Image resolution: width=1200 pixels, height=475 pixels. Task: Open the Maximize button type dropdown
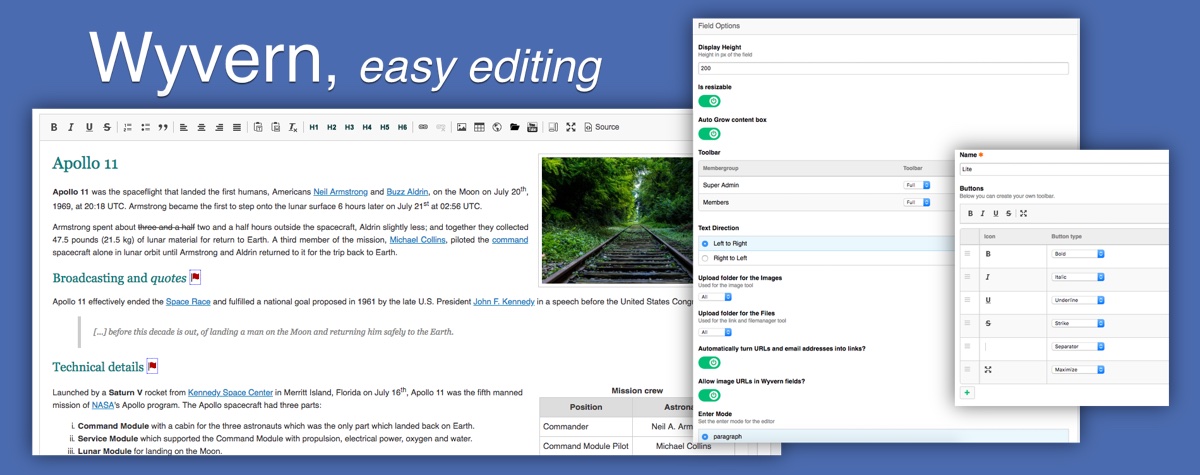1078,369
